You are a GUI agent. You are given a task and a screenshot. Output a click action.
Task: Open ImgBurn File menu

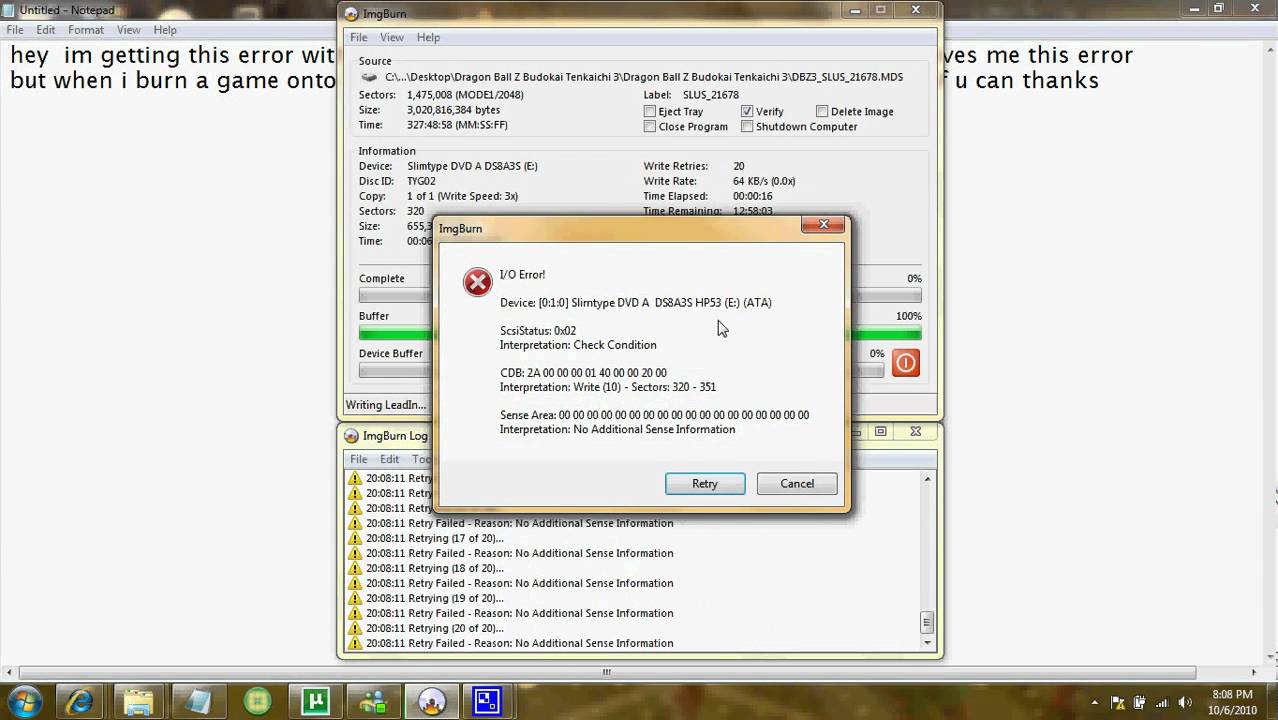(x=358, y=37)
